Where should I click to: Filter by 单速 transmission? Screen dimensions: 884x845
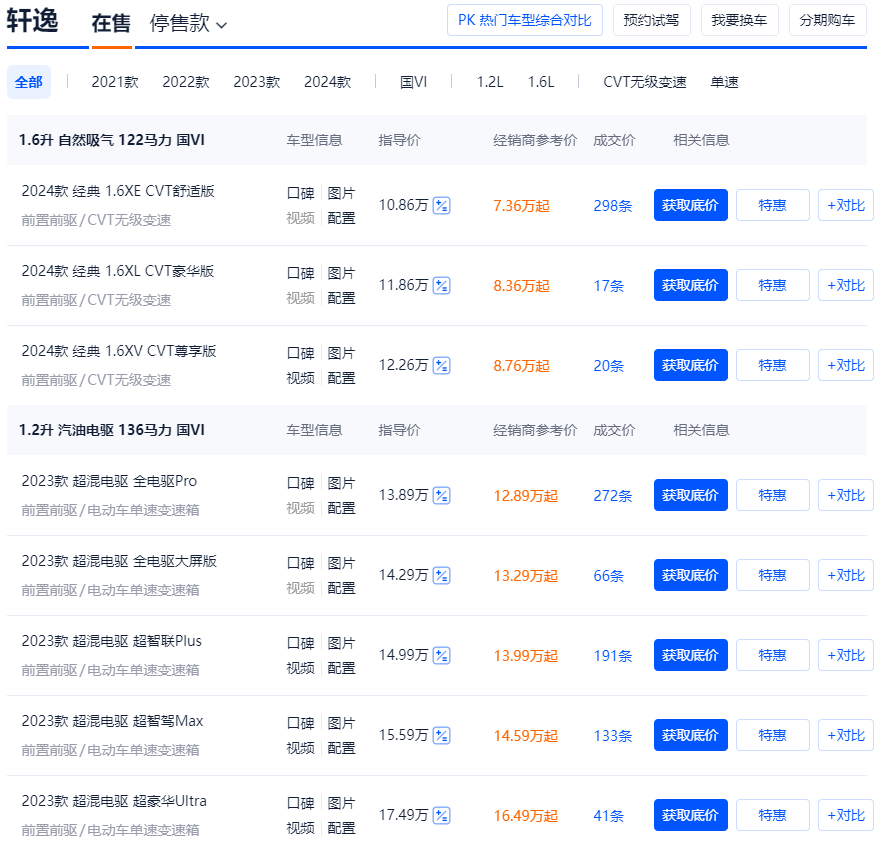pos(724,82)
